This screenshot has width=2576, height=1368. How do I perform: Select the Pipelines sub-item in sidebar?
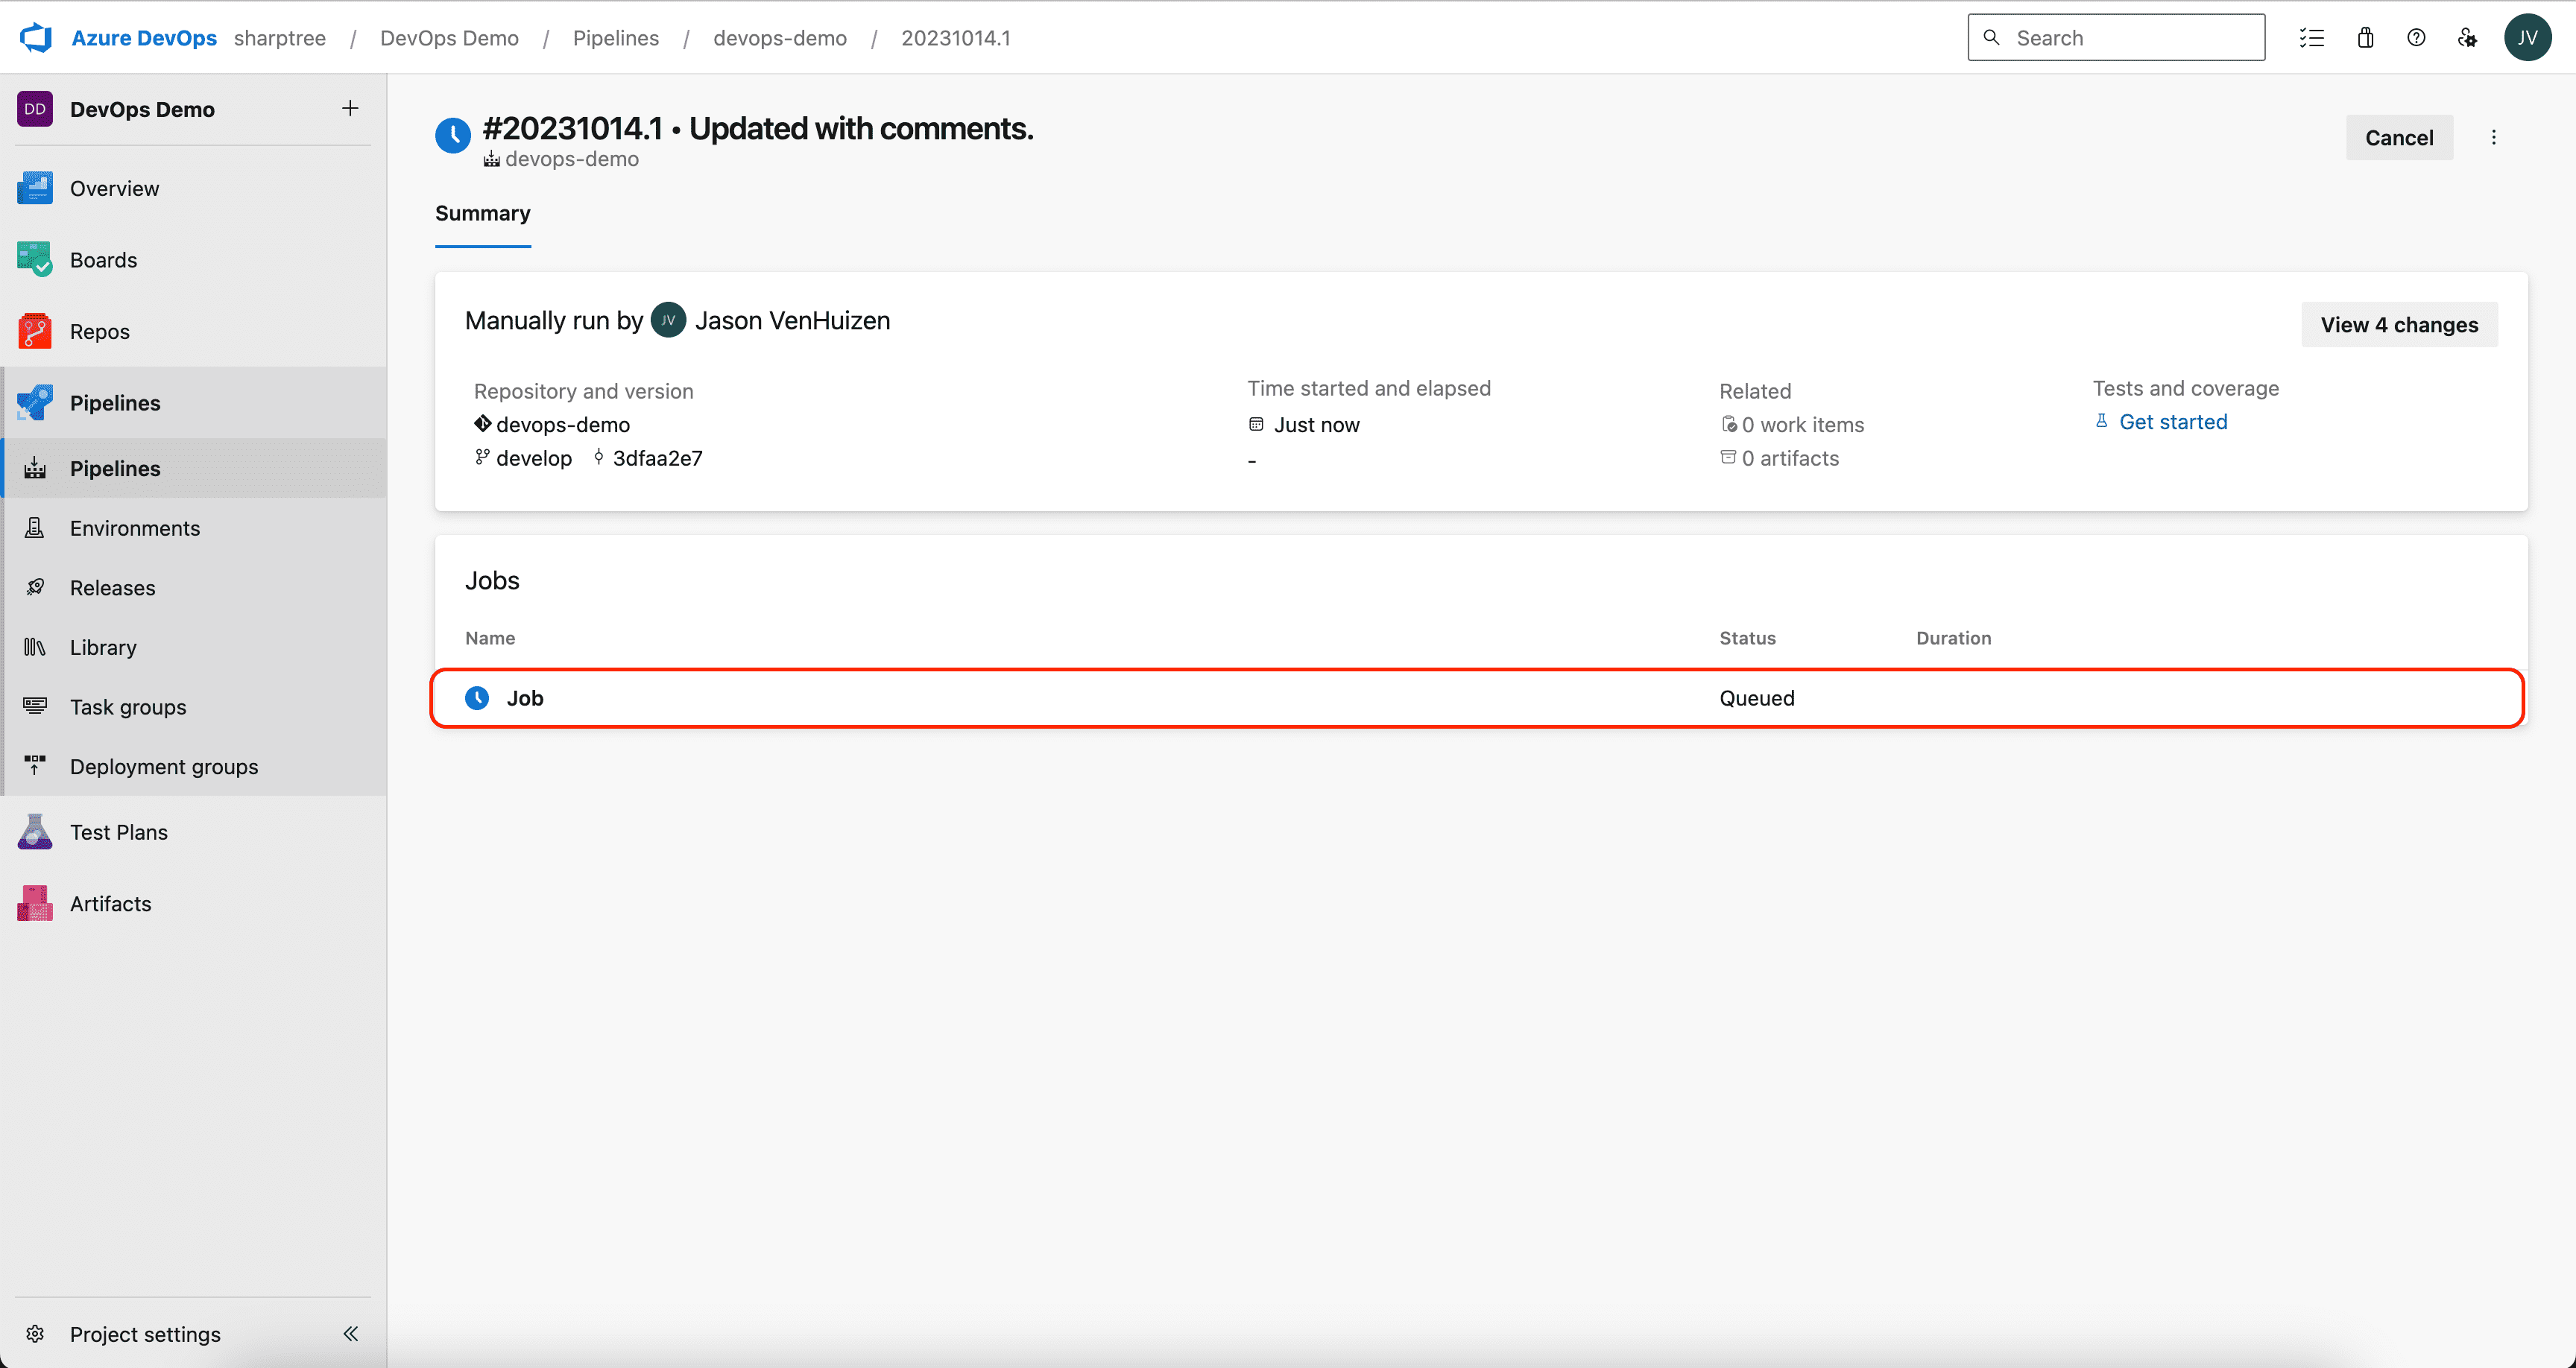click(x=193, y=468)
